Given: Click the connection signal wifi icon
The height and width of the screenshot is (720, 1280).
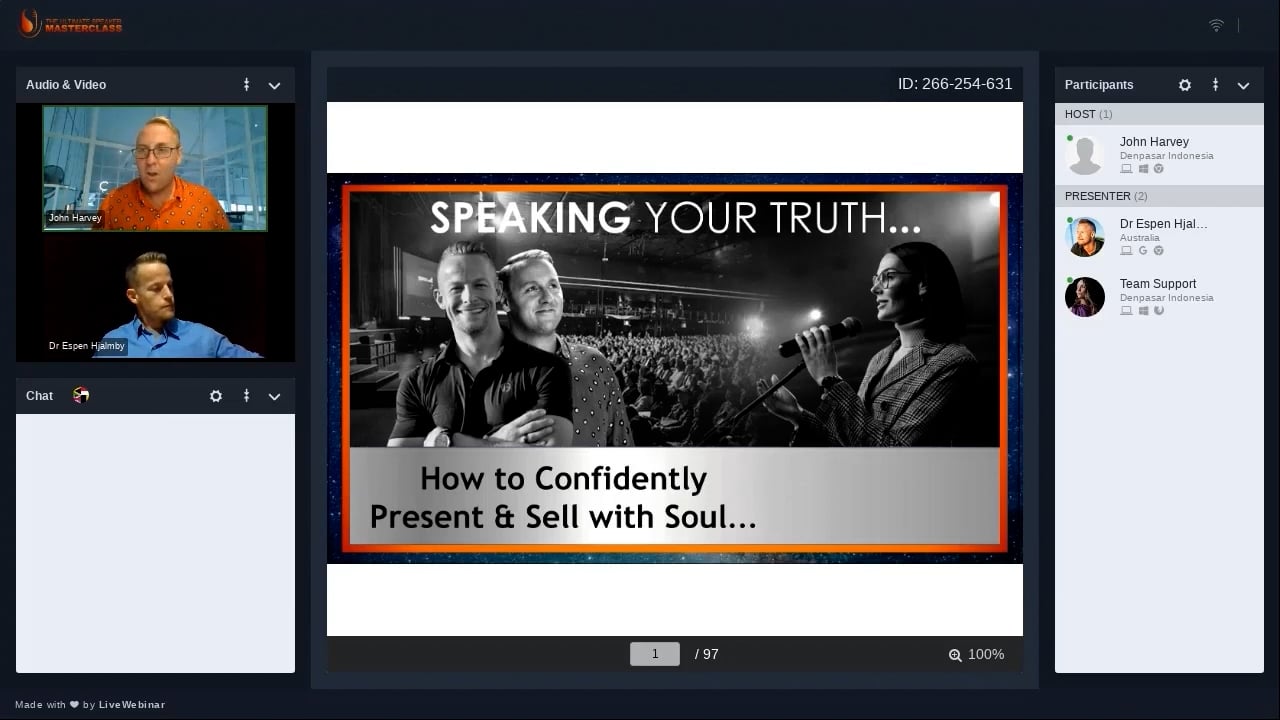Looking at the screenshot, I should coord(1216,25).
